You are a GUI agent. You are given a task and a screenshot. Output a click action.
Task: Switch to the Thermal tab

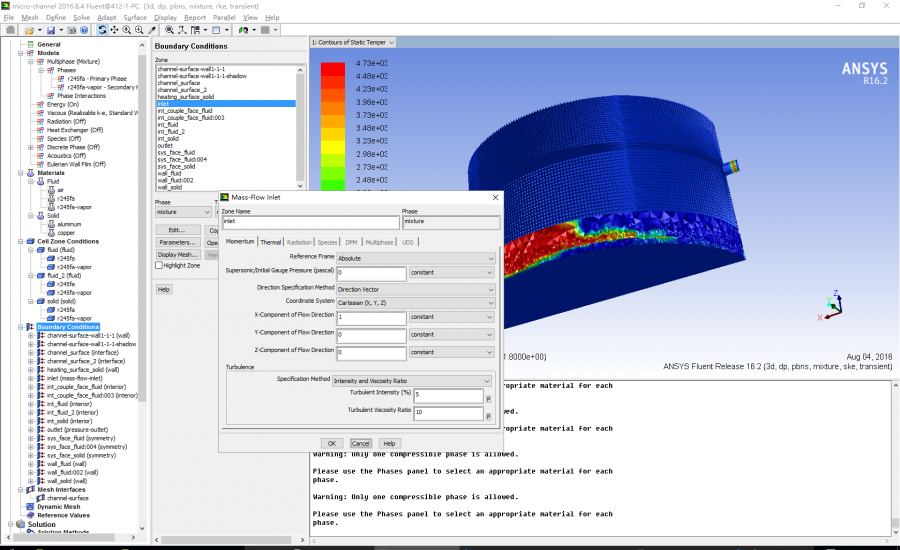point(271,242)
